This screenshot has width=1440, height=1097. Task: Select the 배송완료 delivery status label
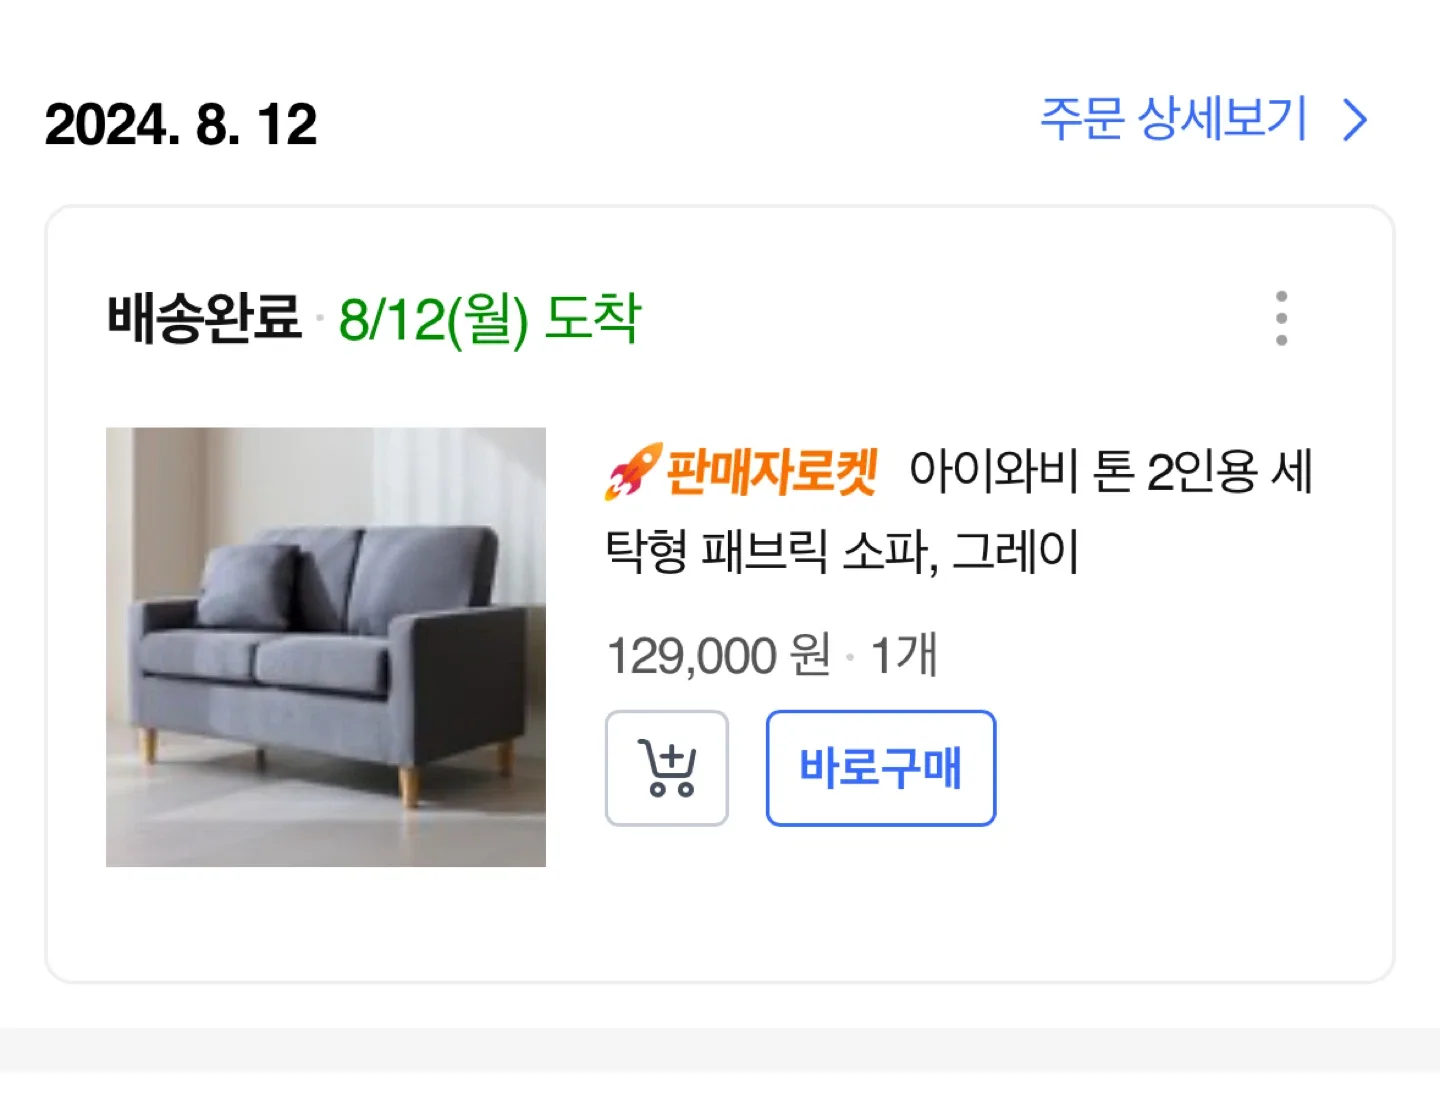[x=204, y=319]
